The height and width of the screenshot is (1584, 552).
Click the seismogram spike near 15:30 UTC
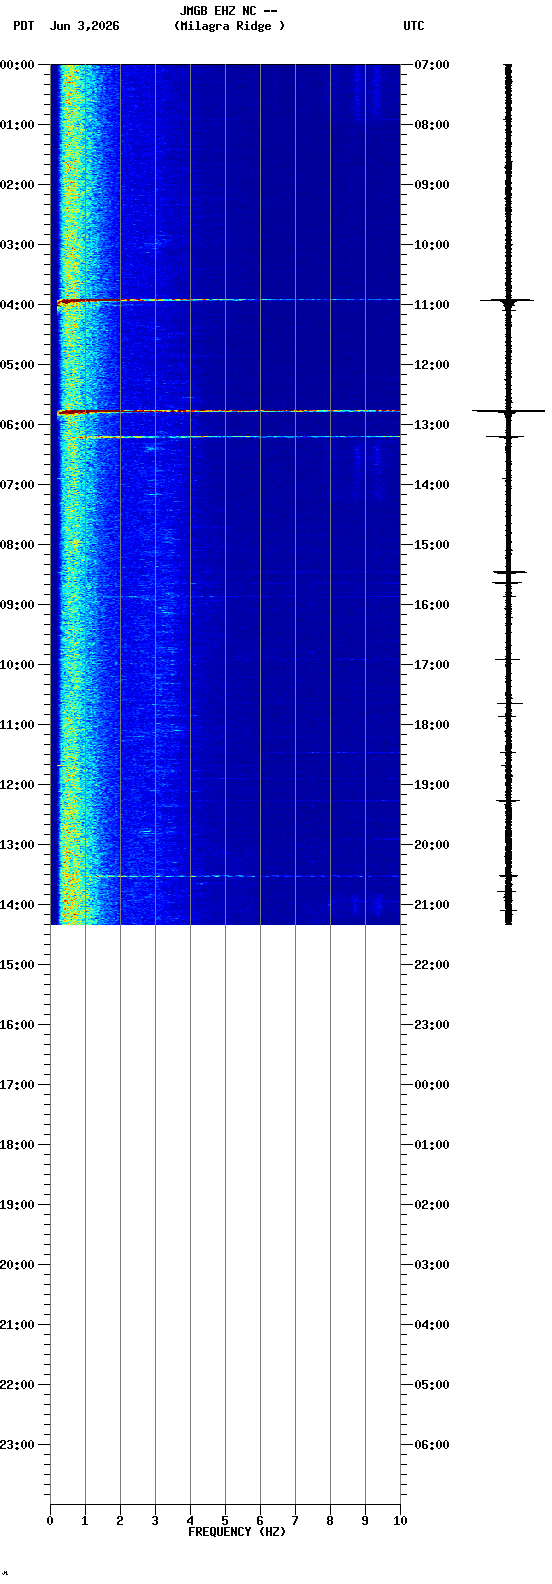(509, 572)
